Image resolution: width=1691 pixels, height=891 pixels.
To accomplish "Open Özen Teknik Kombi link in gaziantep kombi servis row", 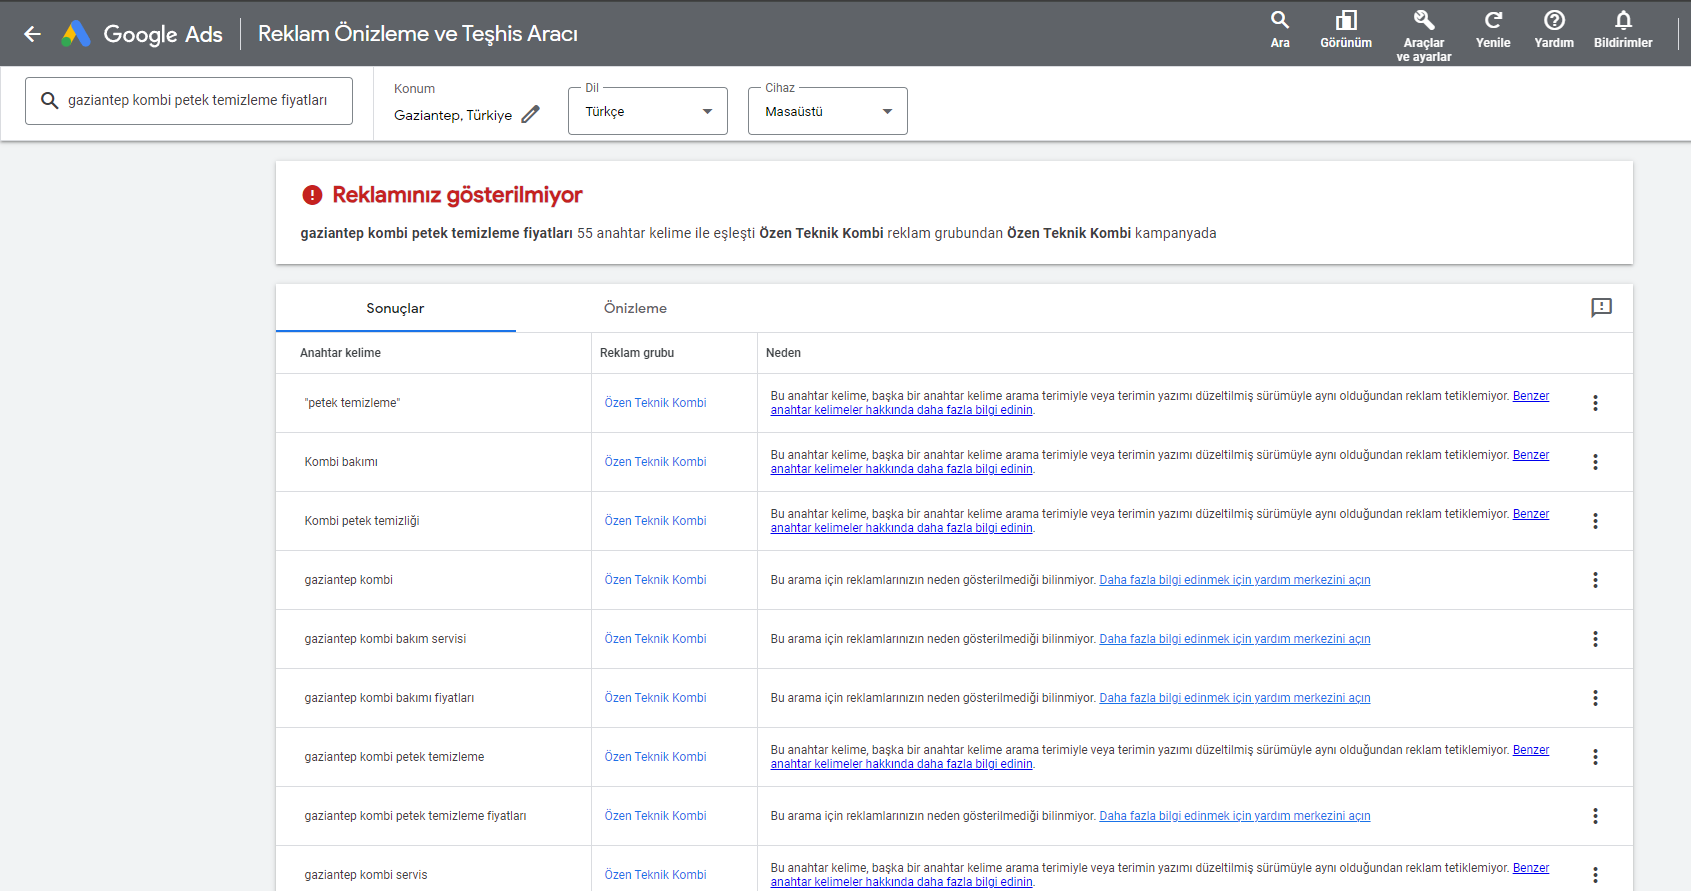I will point(655,875).
